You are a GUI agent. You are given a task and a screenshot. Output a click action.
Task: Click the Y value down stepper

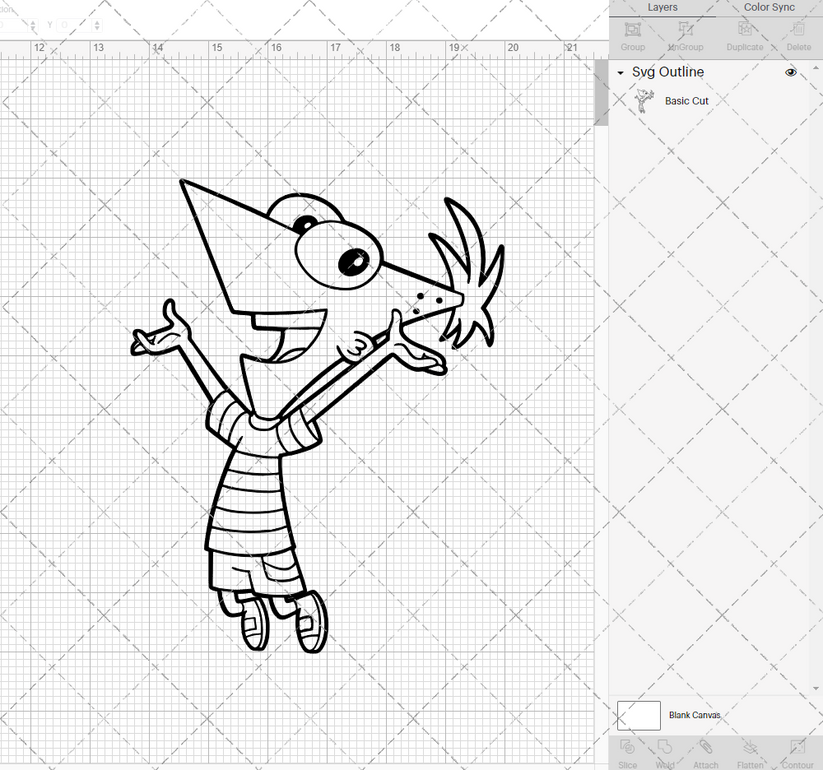pyautogui.click(x=97, y=29)
